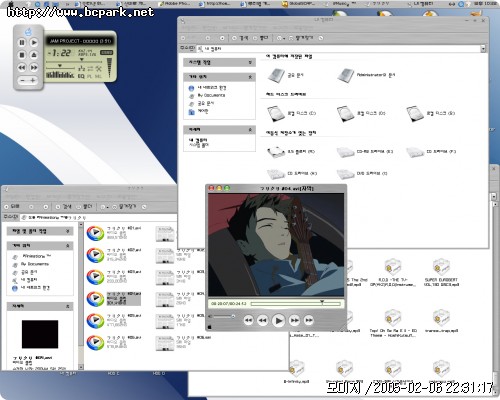Click the JAM PROJECT song title display
This screenshot has width=500, height=400.
point(80,41)
